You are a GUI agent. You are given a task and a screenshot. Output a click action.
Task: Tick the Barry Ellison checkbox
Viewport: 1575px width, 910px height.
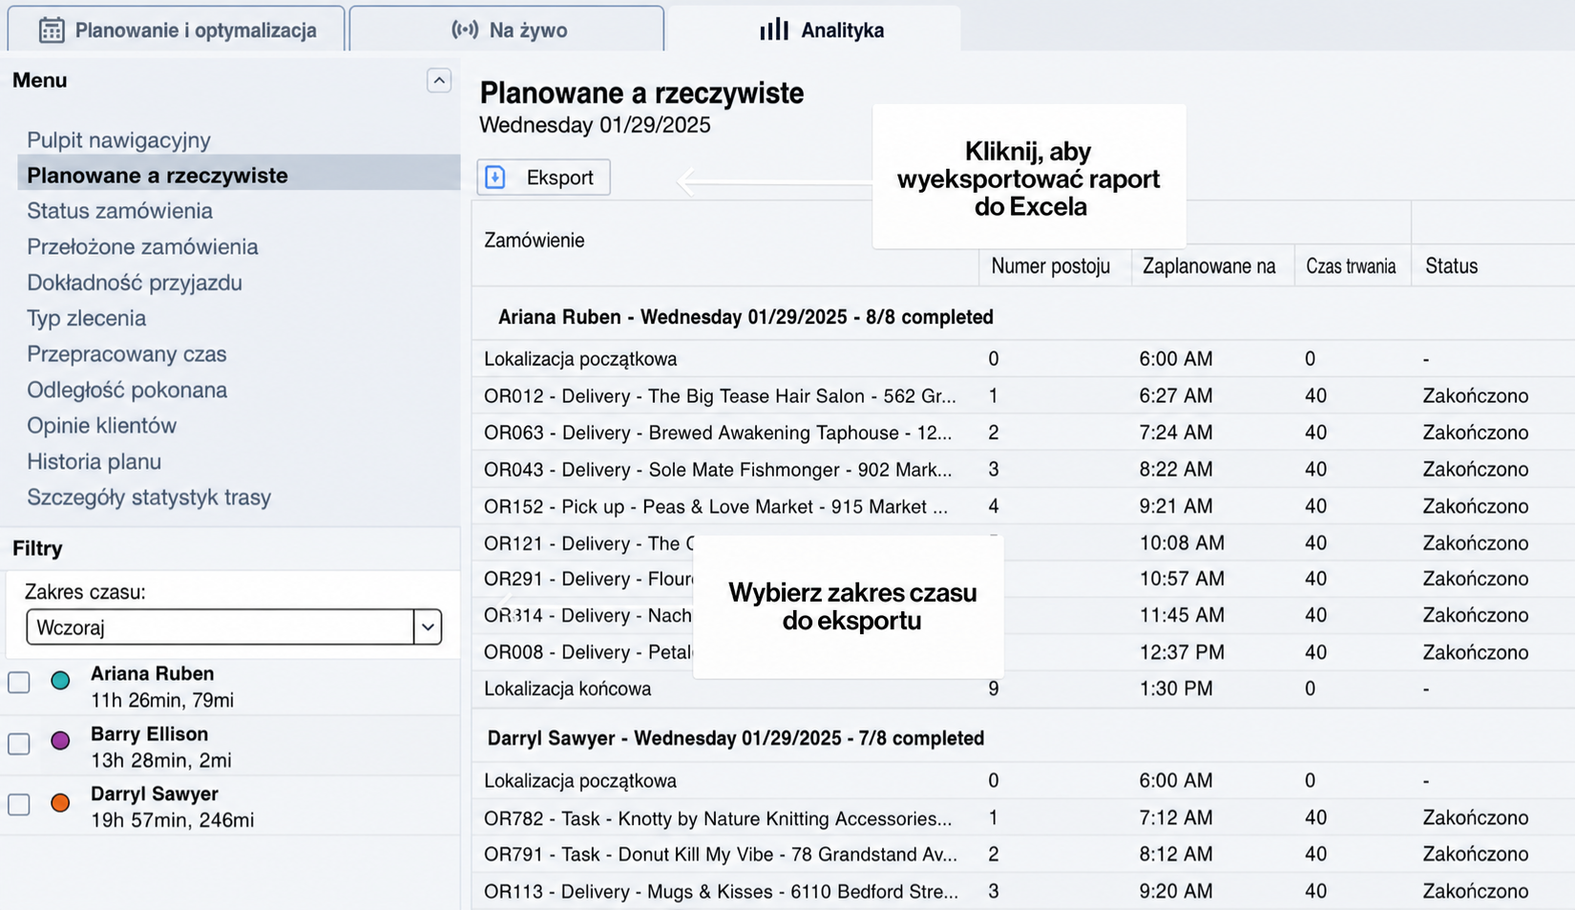(19, 744)
